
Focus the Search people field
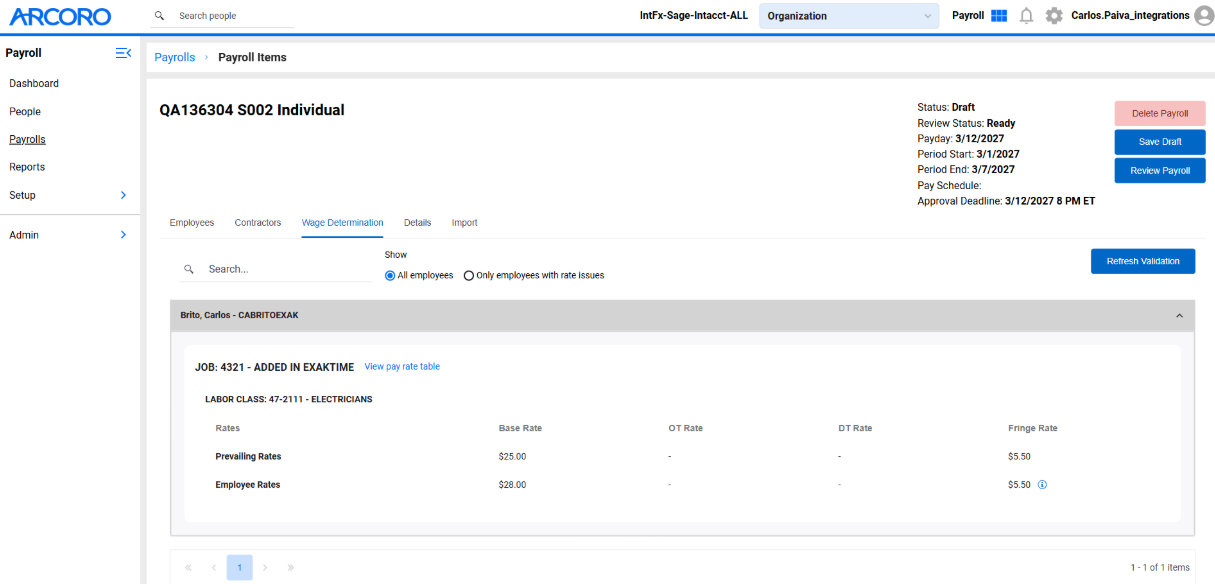[x=235, y=16]
